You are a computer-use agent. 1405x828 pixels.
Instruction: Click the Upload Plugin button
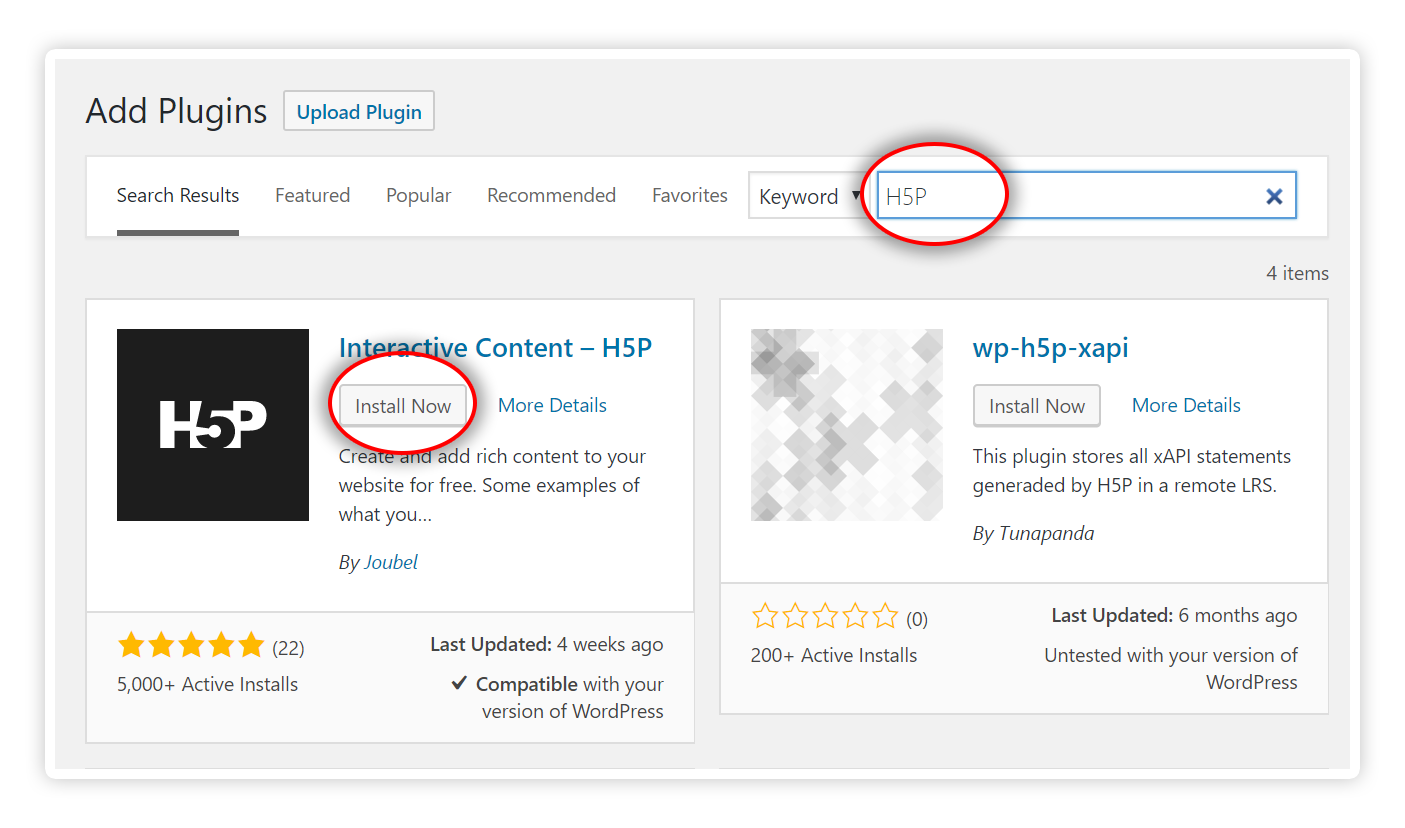point(359,112)
